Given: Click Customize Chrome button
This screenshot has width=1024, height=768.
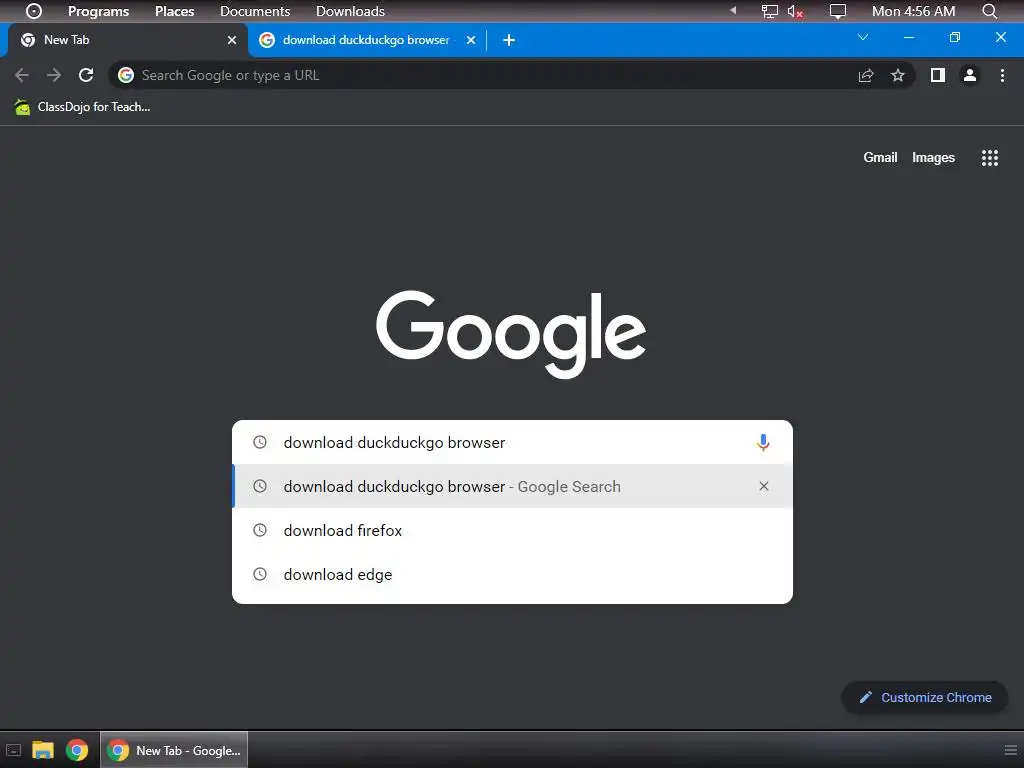Looking at the screenshot, I should coord(924,697).
